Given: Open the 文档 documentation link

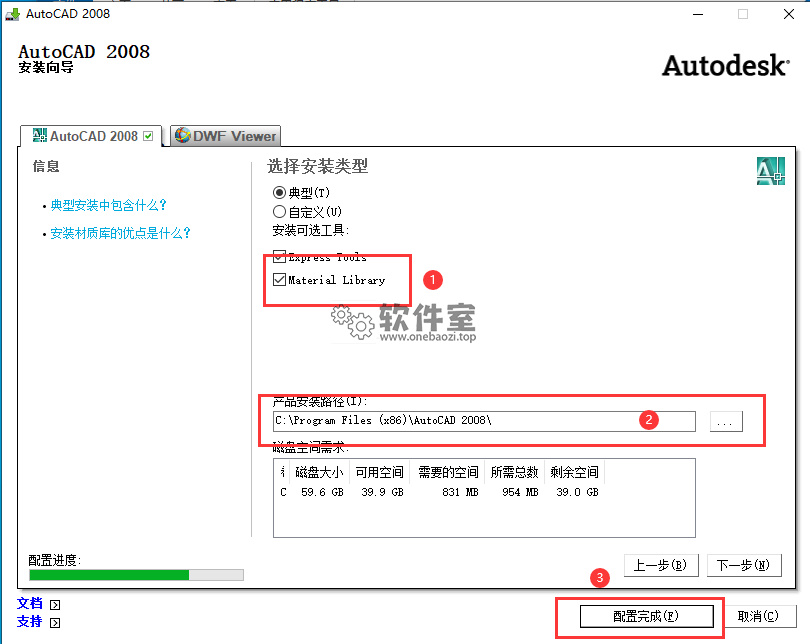Looking at the screenshot, I should (x=29, y=604).
